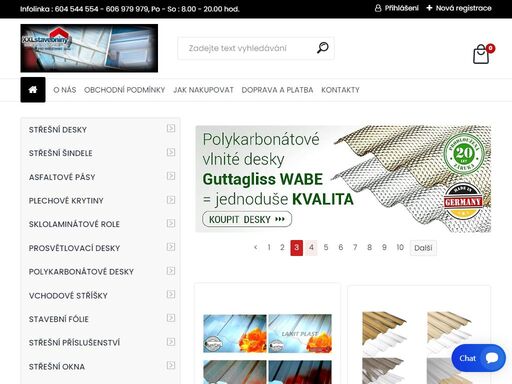Expand the Střešní příslušenství category arrow
Viewport: 512px width, 384px height.
click(171, 342)
